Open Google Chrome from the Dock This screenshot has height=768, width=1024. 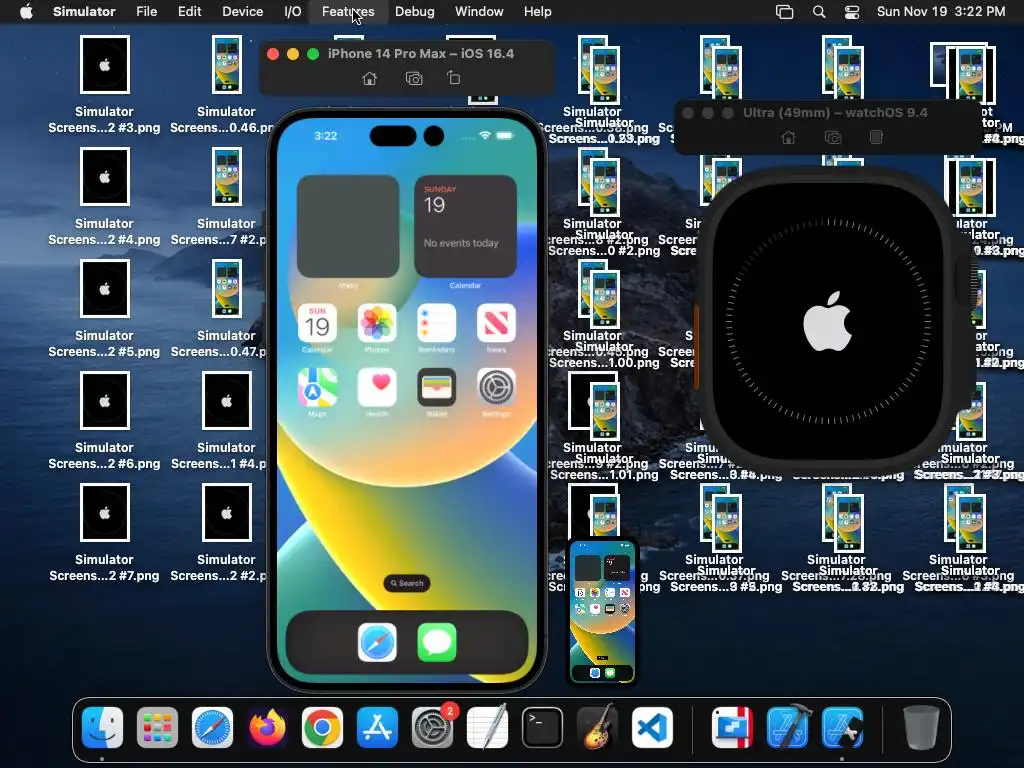pyautogui.click(x=322, y=727)
